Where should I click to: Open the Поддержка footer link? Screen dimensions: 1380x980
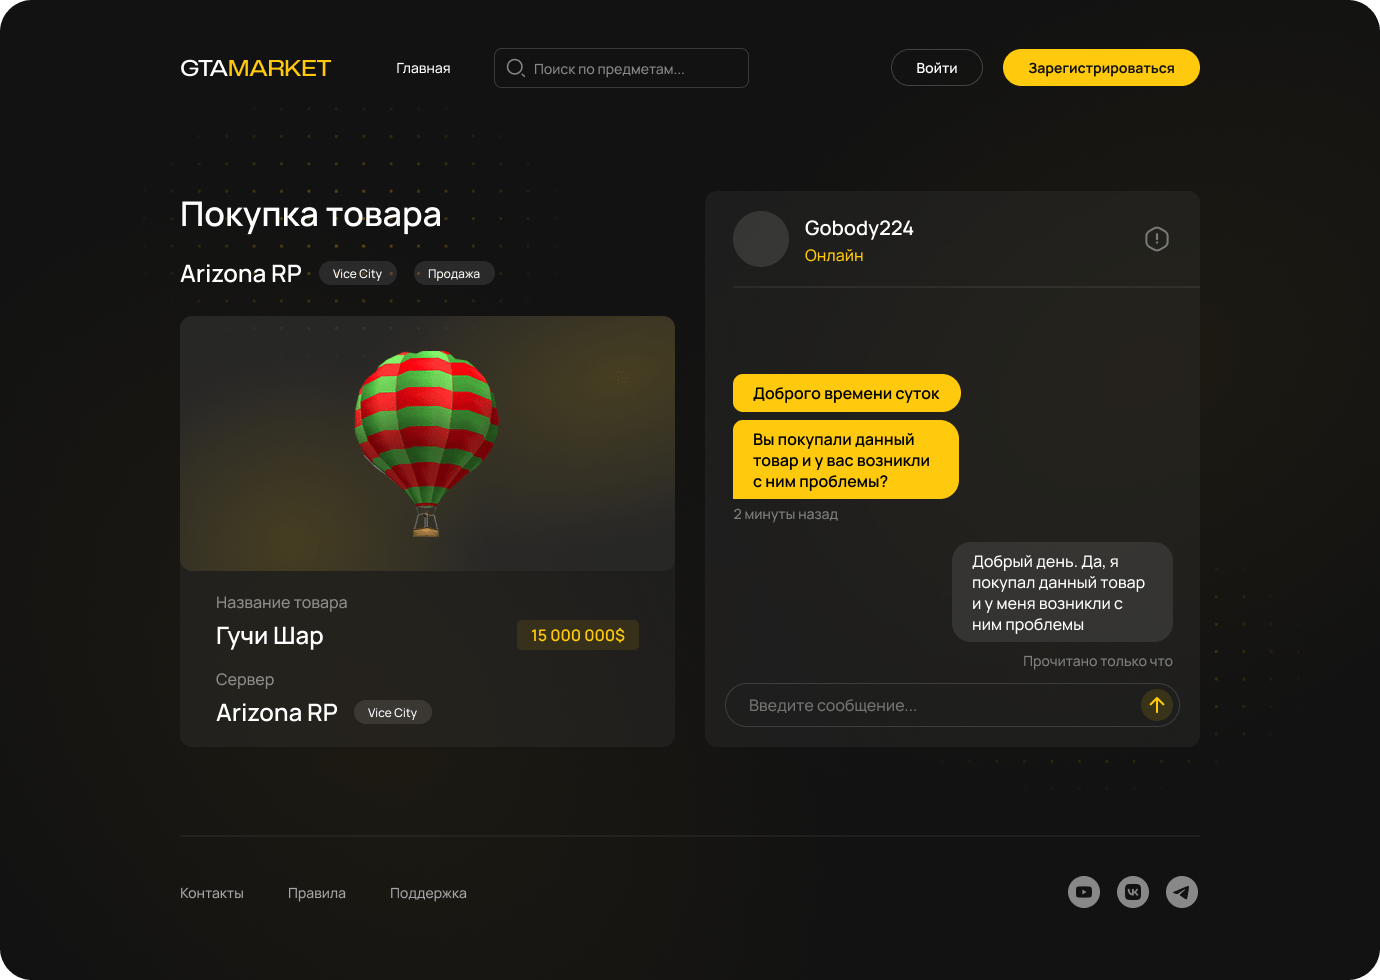[428, 893]
